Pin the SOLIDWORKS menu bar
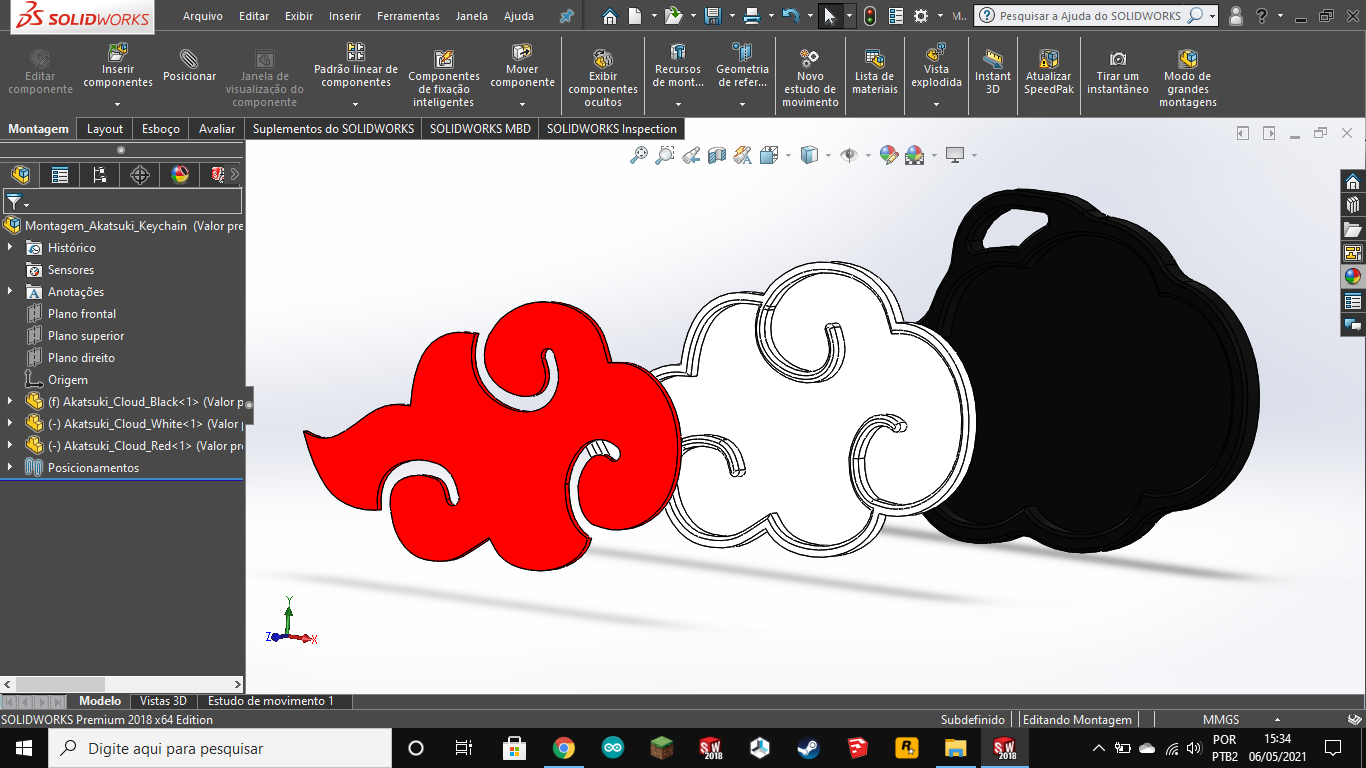 point(566,16)
